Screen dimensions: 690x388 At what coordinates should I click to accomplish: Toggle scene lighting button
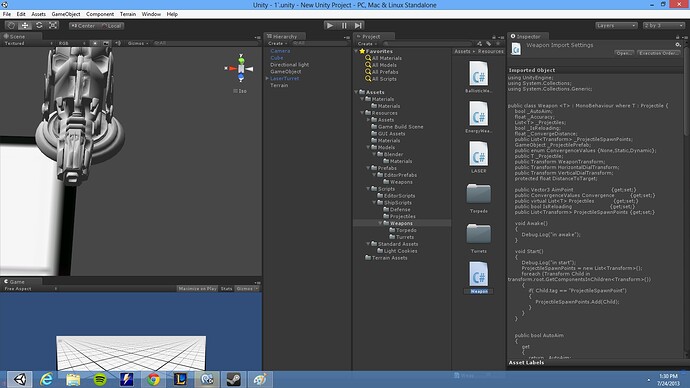coord(95,43)
